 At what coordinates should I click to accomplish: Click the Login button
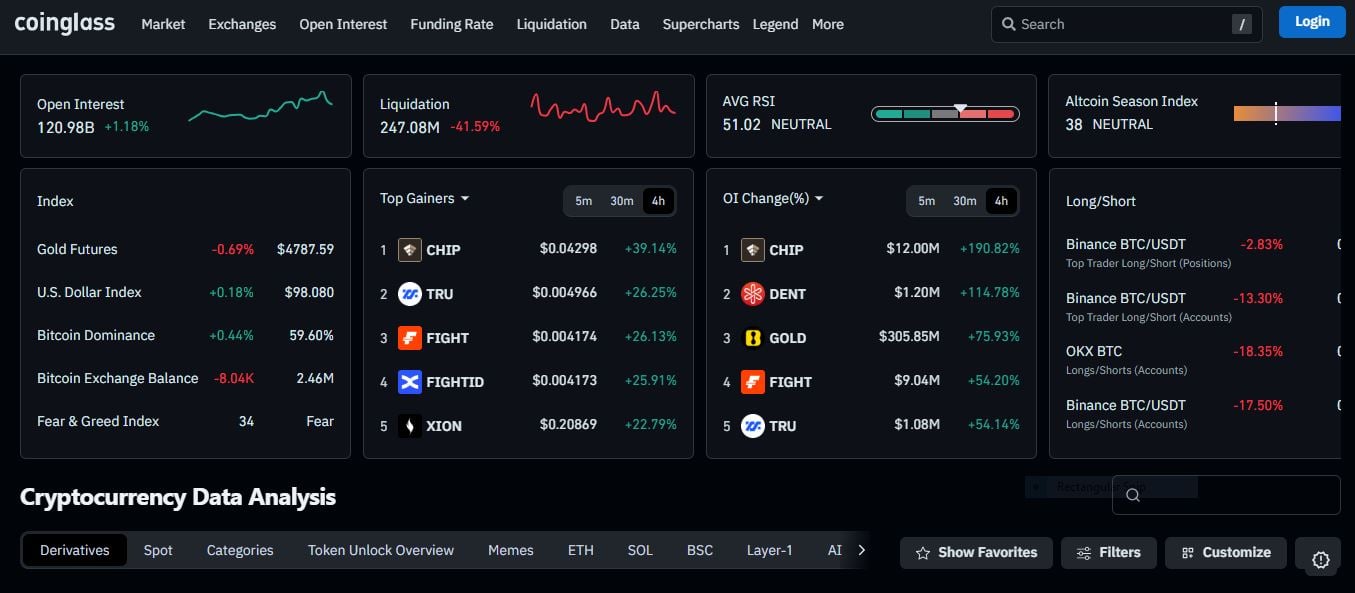click(x=1311, y=20)
